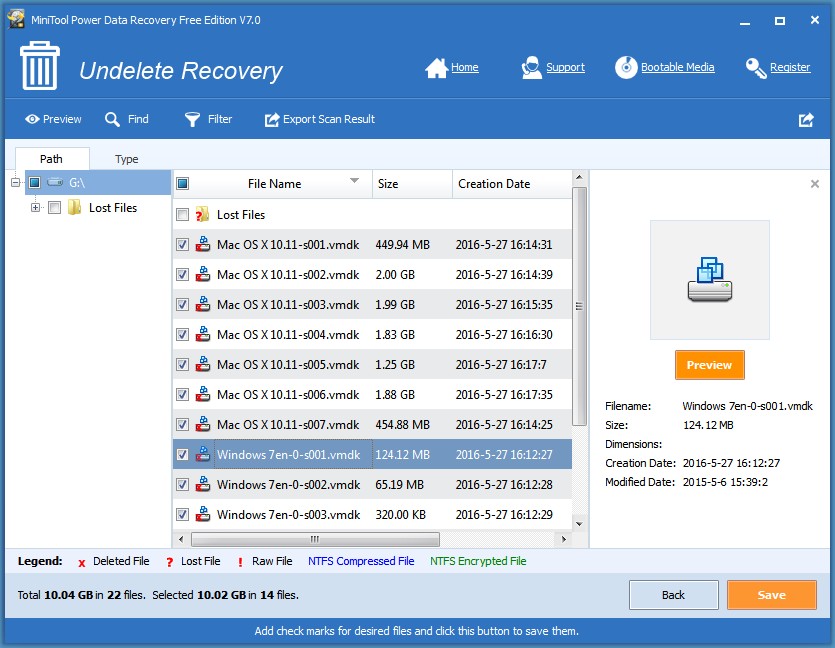Click the horizontal scrollbar thumb of file list
This screenshot has height=648, width=835.
coord(315,539)
